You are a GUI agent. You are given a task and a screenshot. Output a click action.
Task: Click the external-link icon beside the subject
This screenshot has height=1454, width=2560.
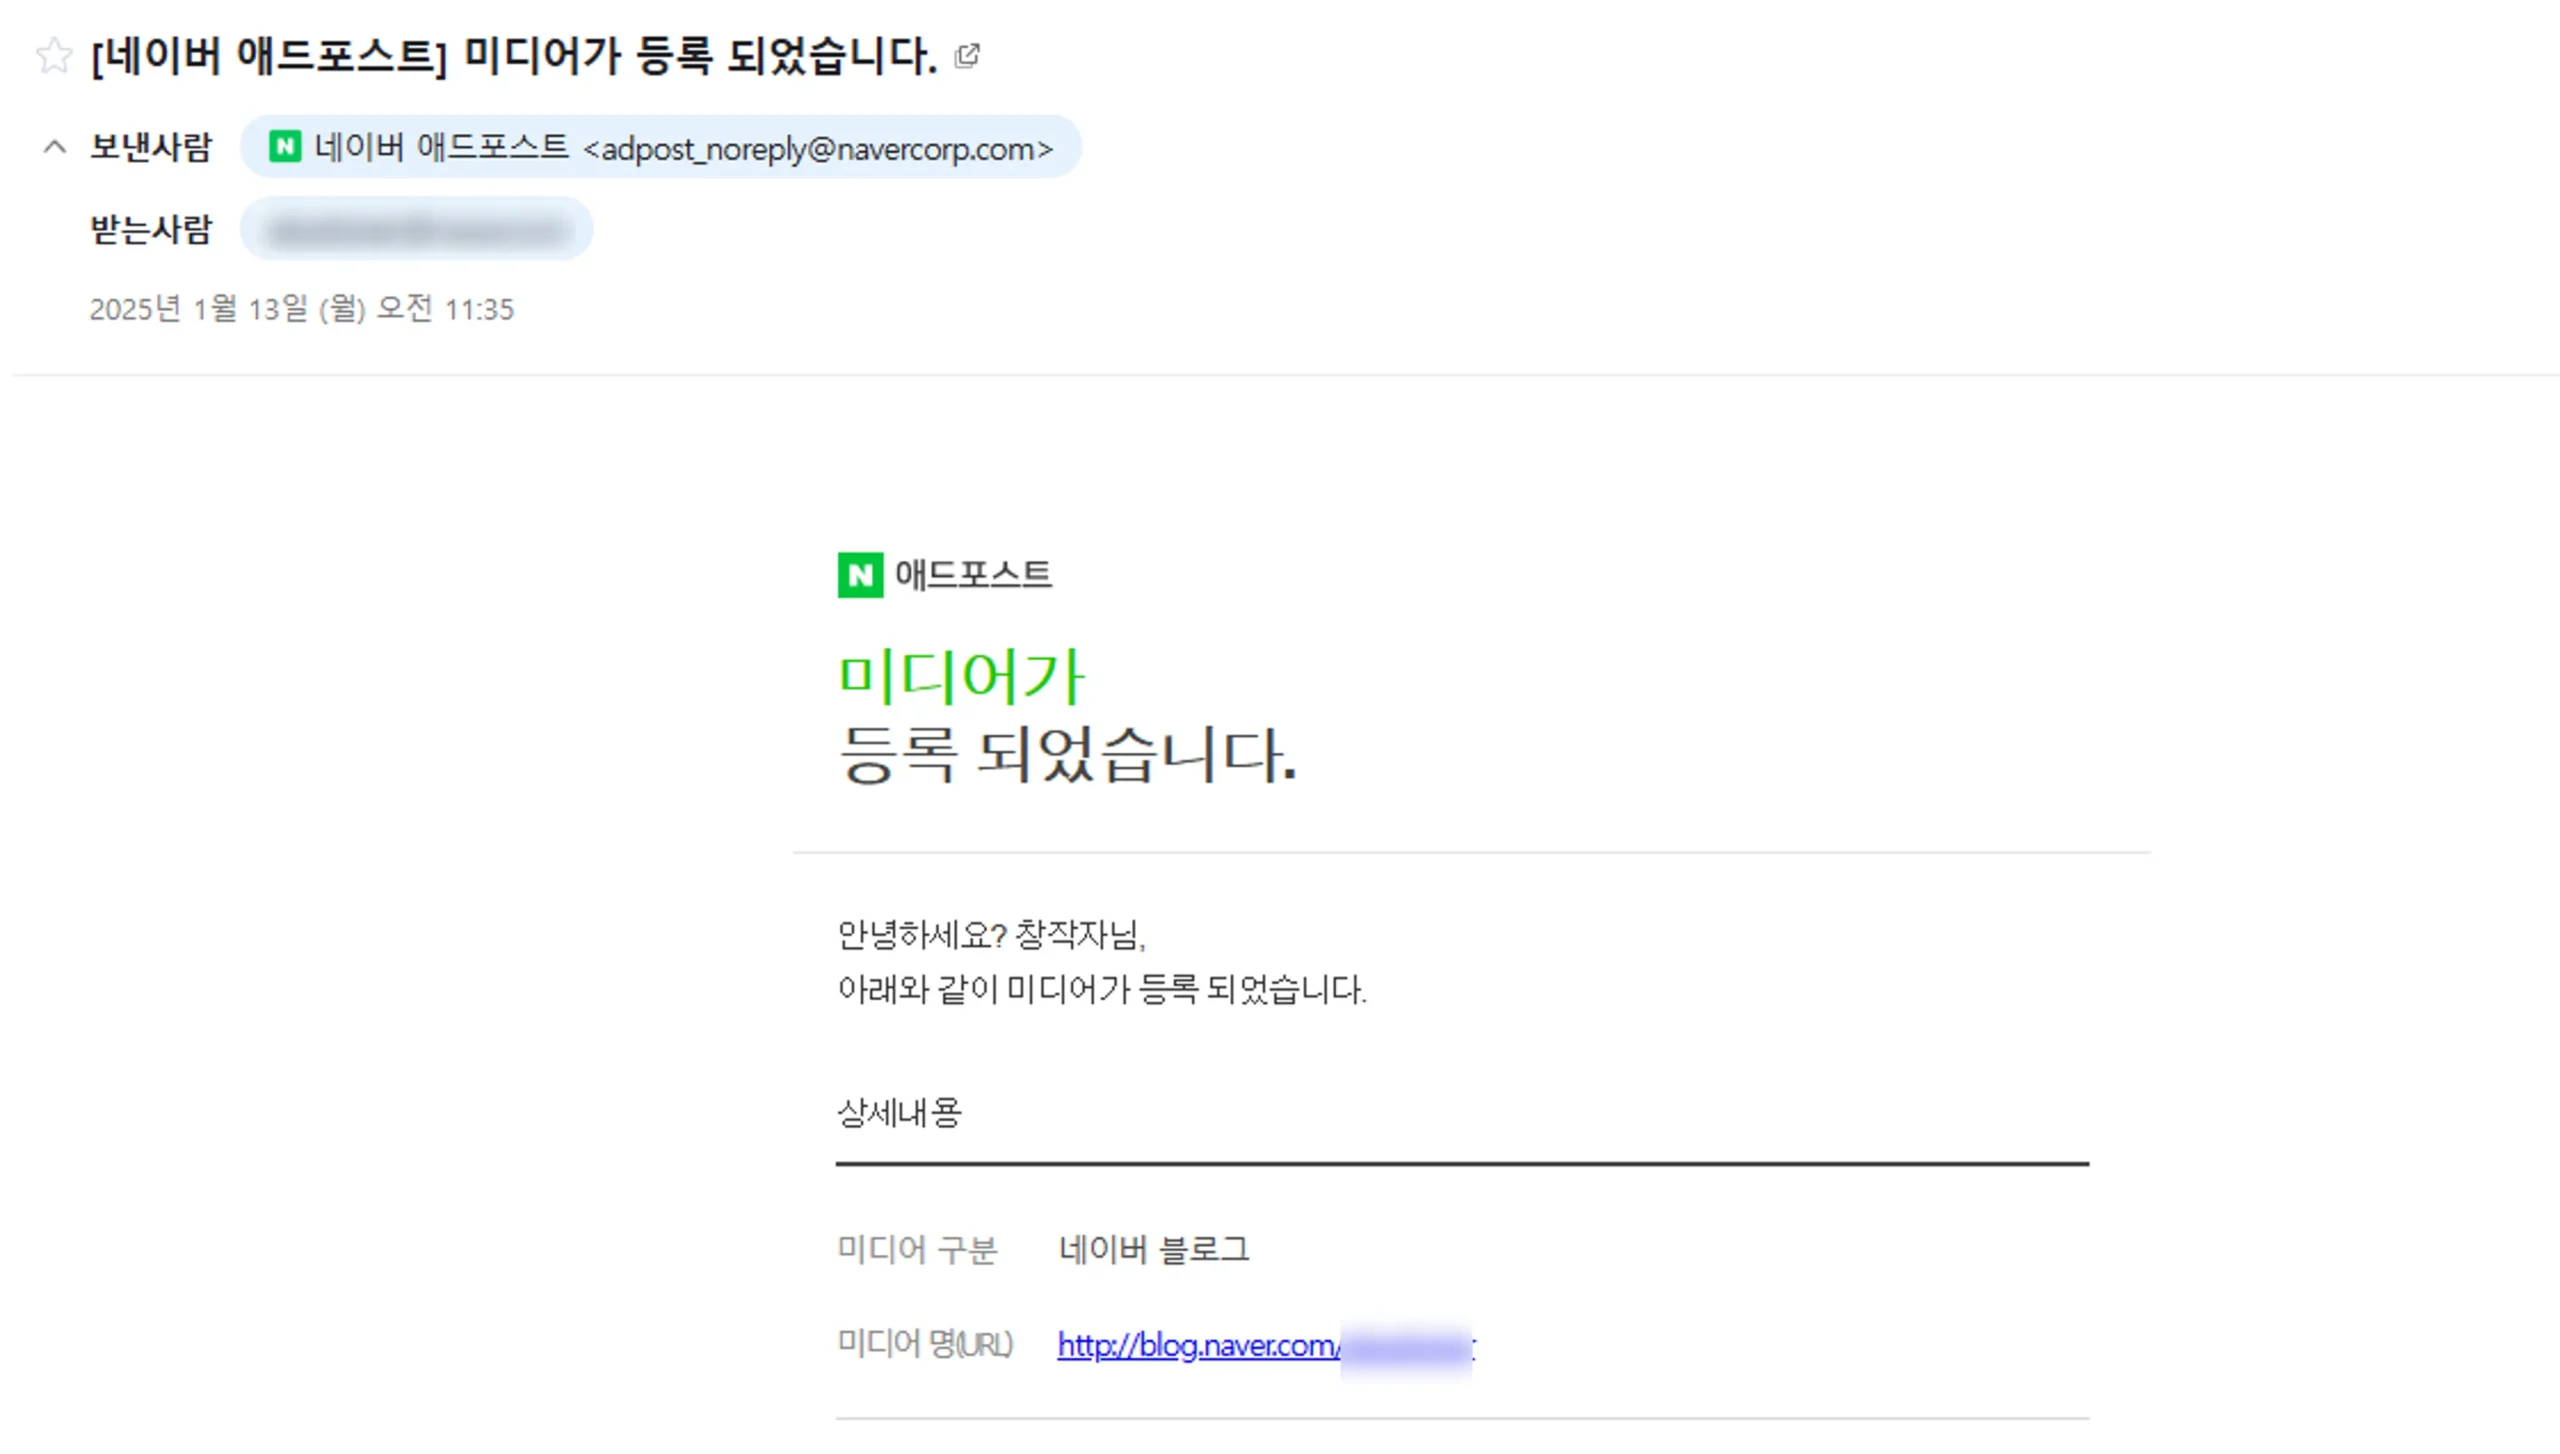coord(966,57)
